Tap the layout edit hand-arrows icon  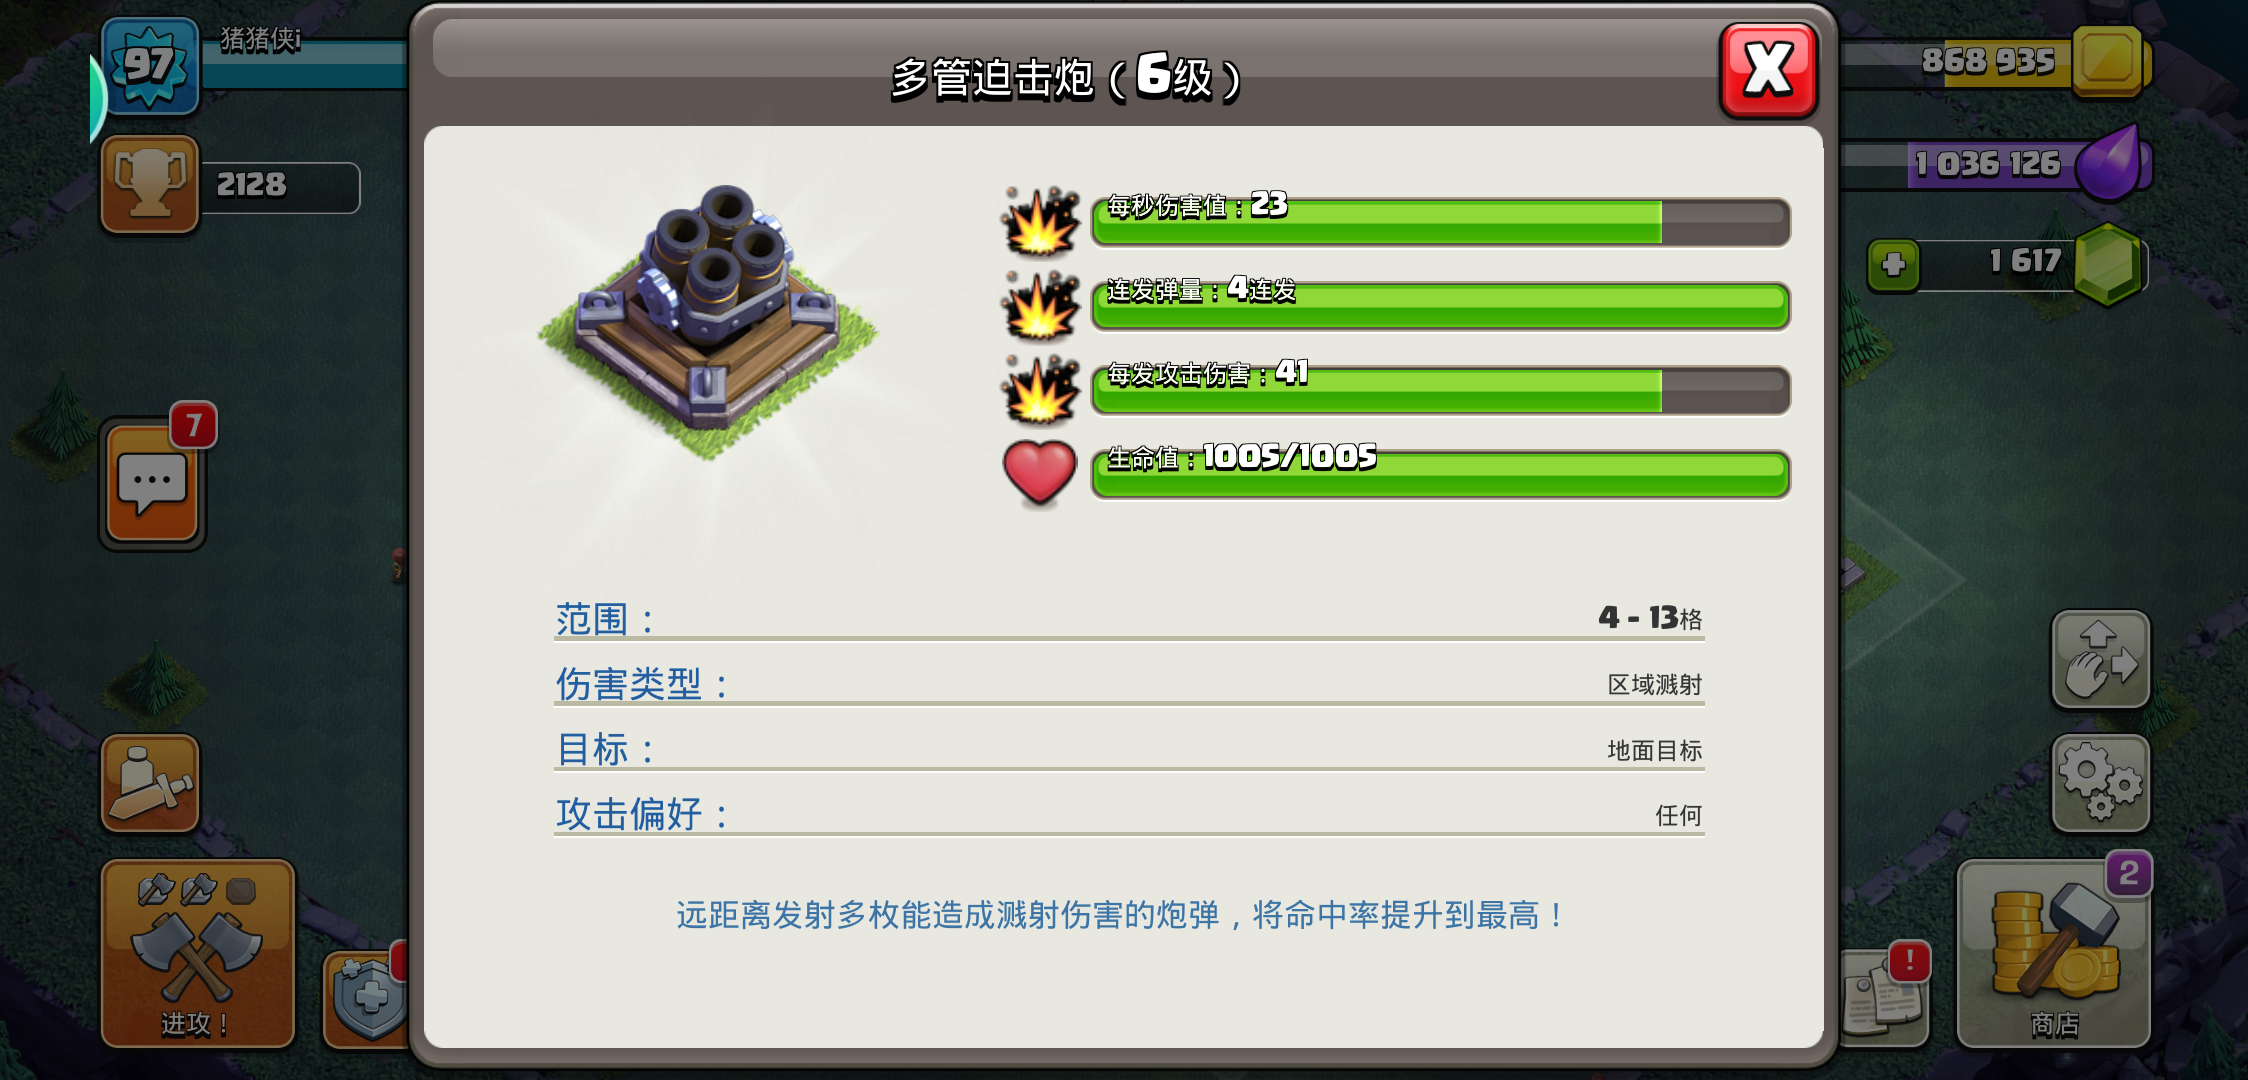coord(2100,659)
